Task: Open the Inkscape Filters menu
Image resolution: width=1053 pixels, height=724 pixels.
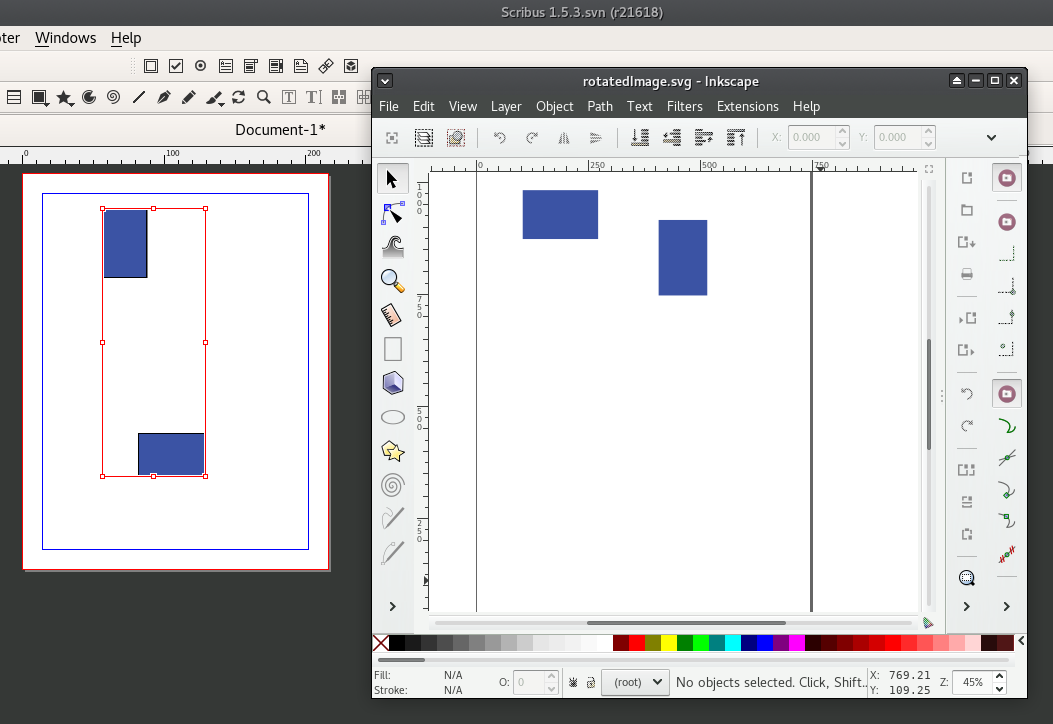Action: tap(685, 106)
